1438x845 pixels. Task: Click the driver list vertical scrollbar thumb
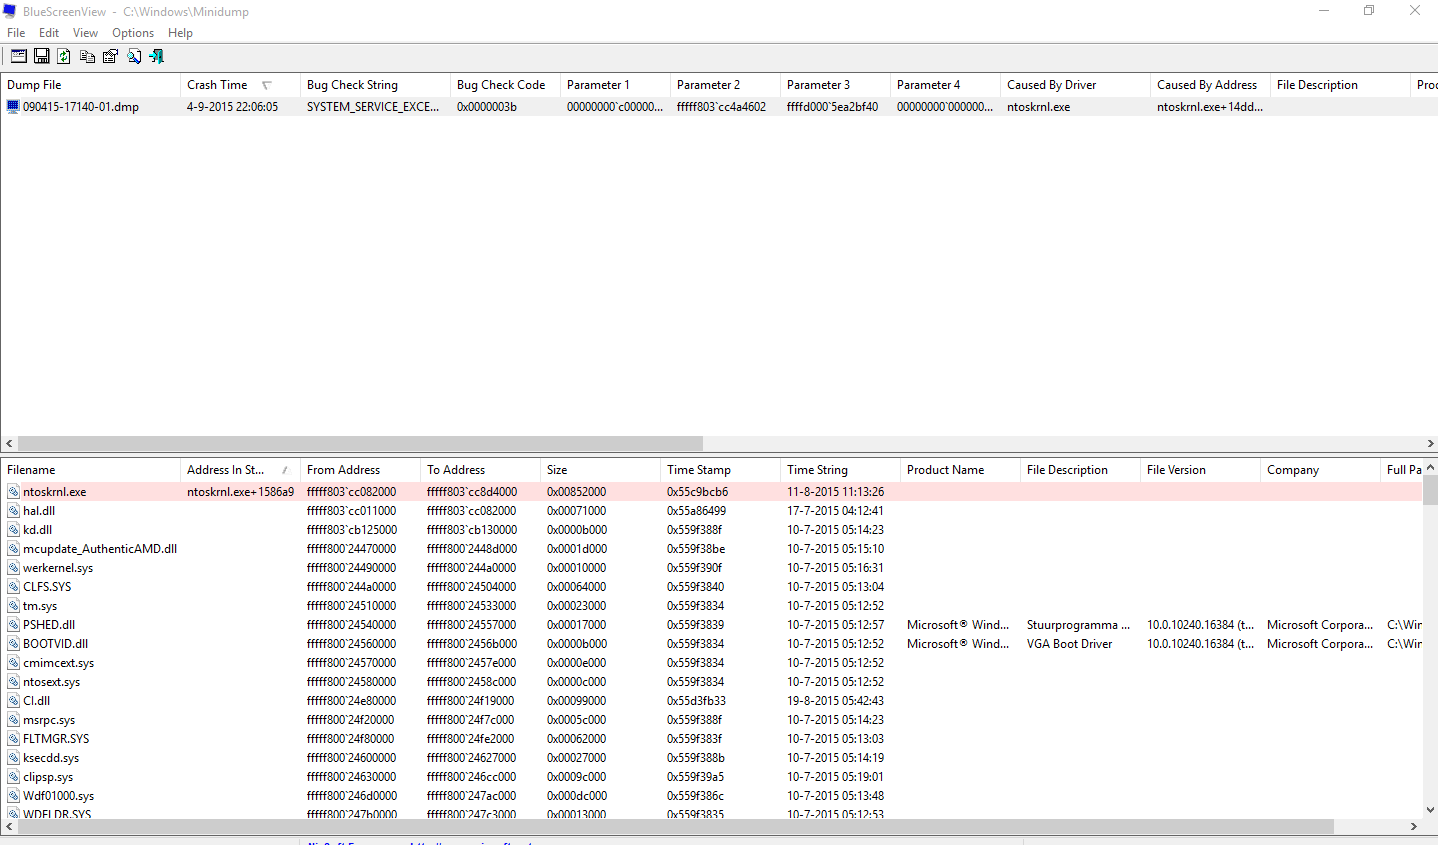(1430, 490)
